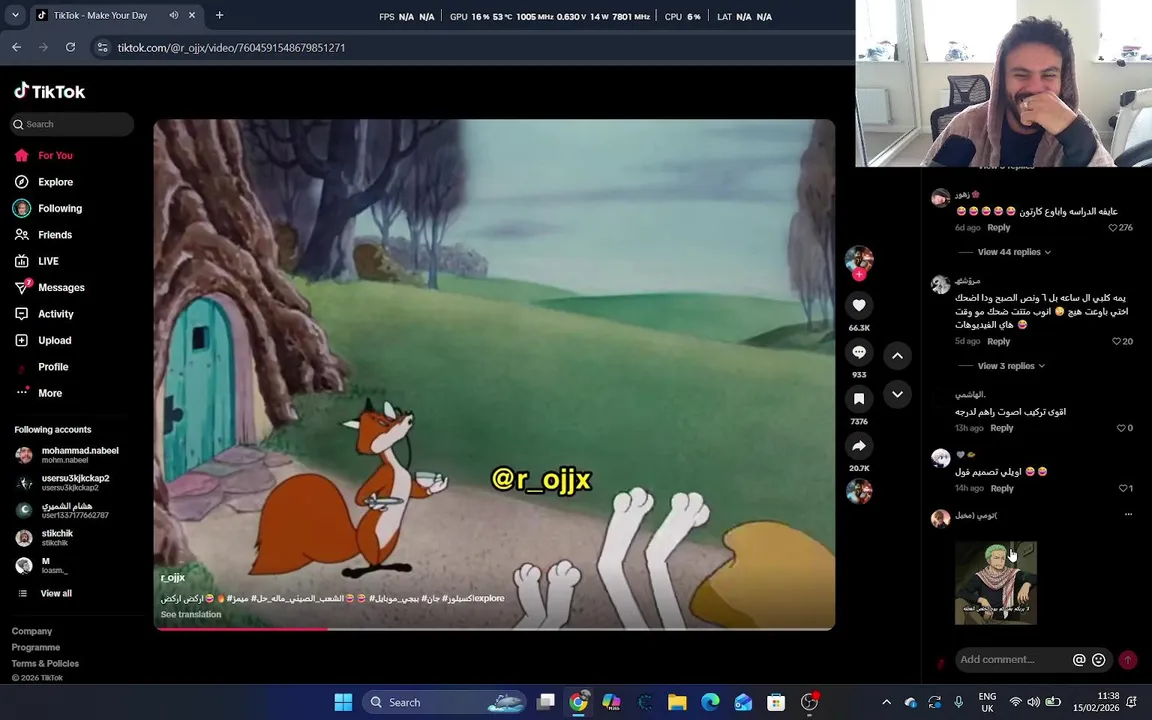Image resolution: width=1152 pixels, height=720 pixels.
Task: Expand the Programme footer section
Action: (35, 647)
